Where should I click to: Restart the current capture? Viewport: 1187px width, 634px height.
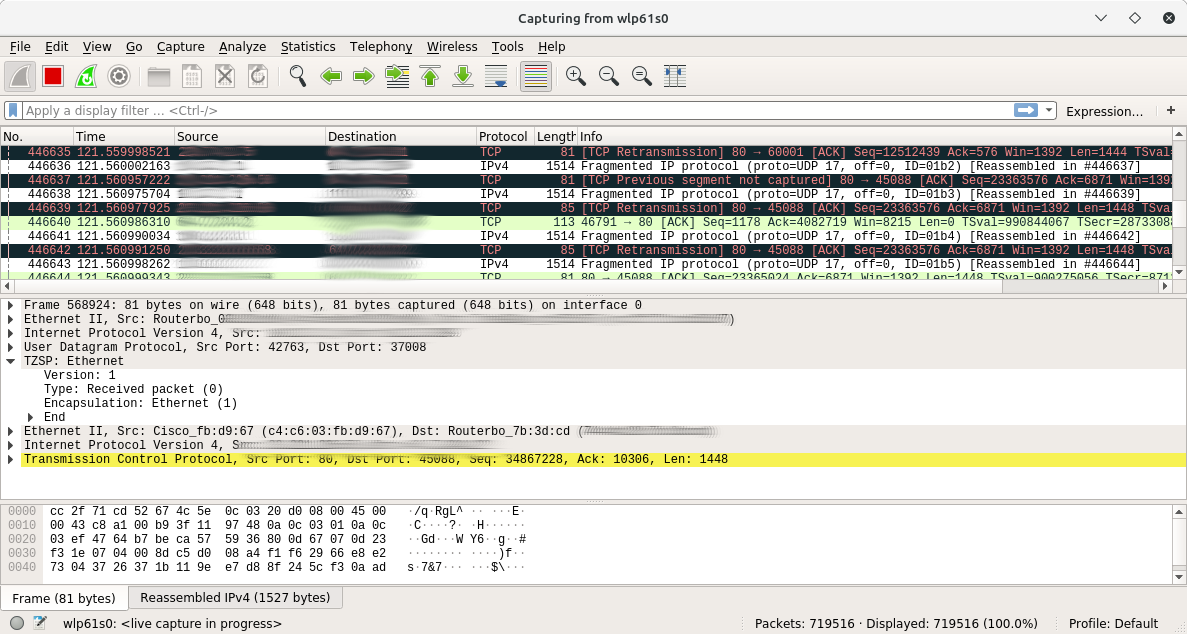click(x=86, y=76)
